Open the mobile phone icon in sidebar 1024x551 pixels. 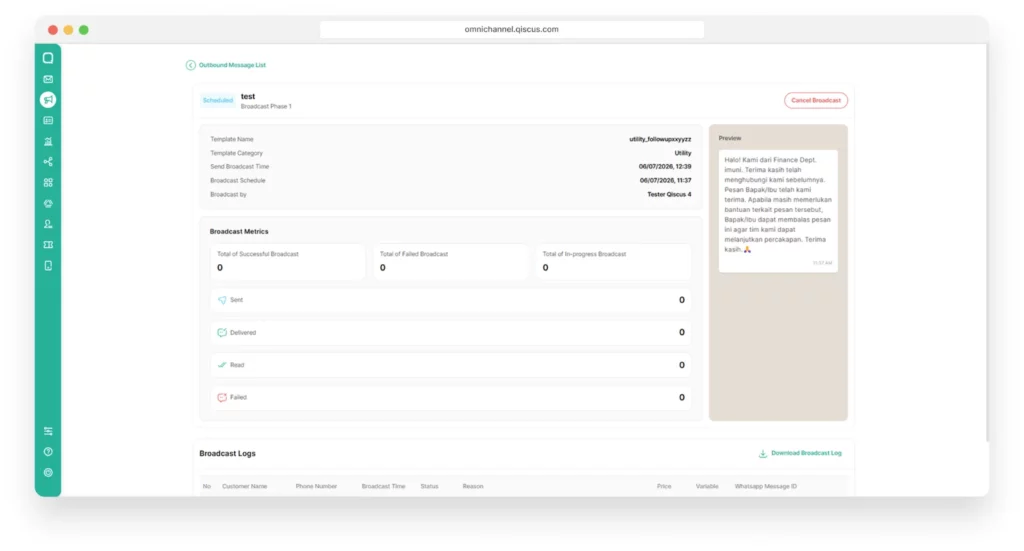pos(48,266)
